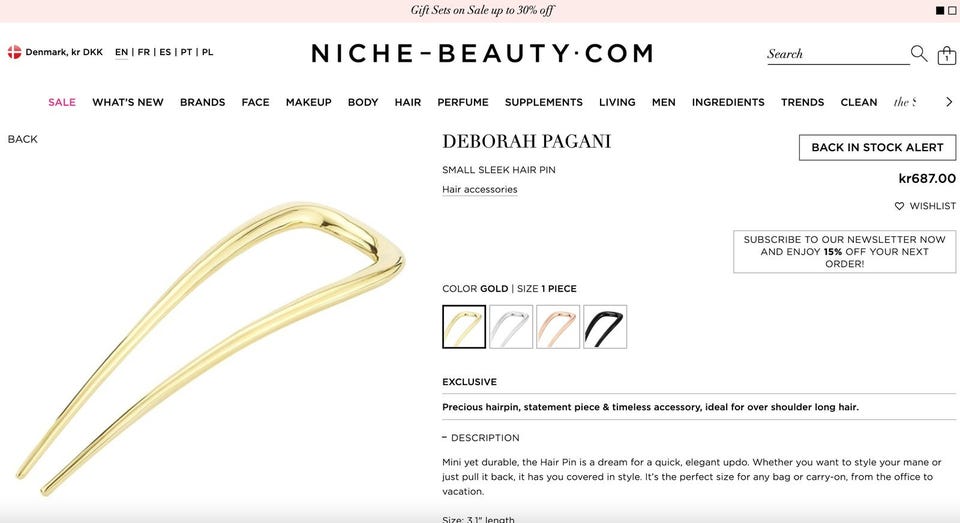Viewport: 960px width, 523px height.
Task: Select the black hair pin swatch
Action: point(605,327)
